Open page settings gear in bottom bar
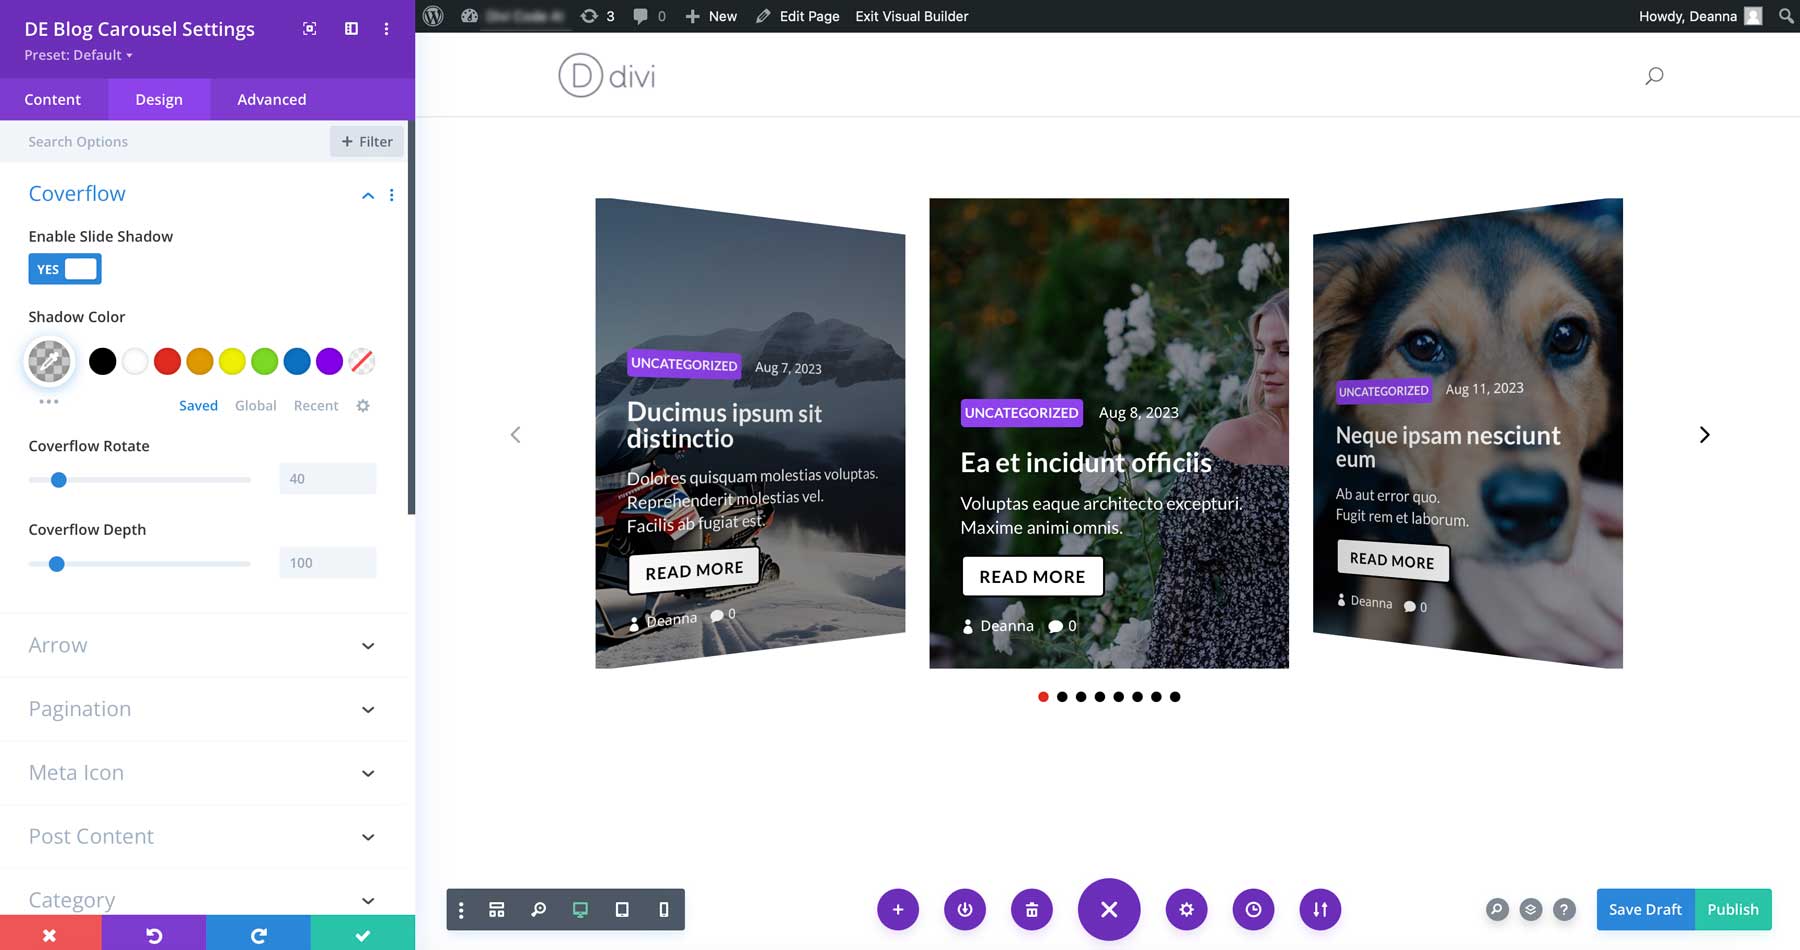Viewport: 1800px width, 950px height. pos(1186,910)
